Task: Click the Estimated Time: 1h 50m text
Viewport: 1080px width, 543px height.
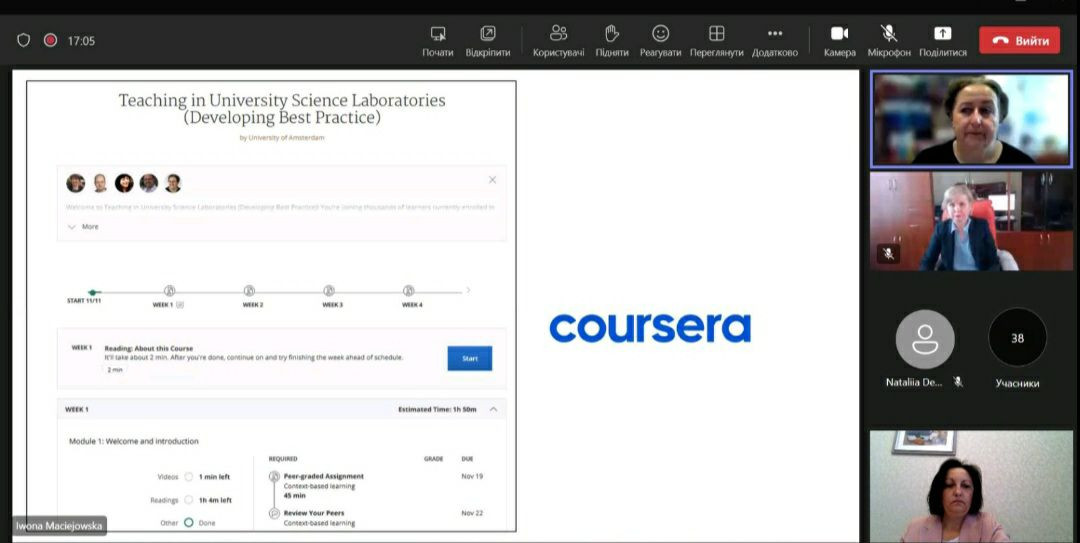Action: coord(437,409)
